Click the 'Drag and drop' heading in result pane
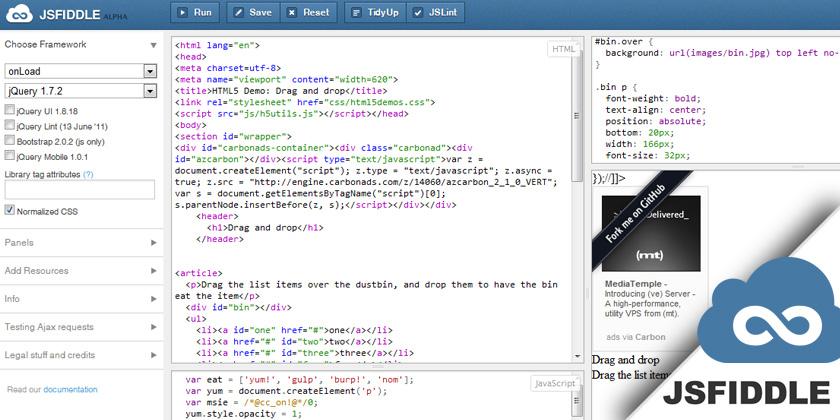This screenshot has width=840, height=420. coord(625,360)
